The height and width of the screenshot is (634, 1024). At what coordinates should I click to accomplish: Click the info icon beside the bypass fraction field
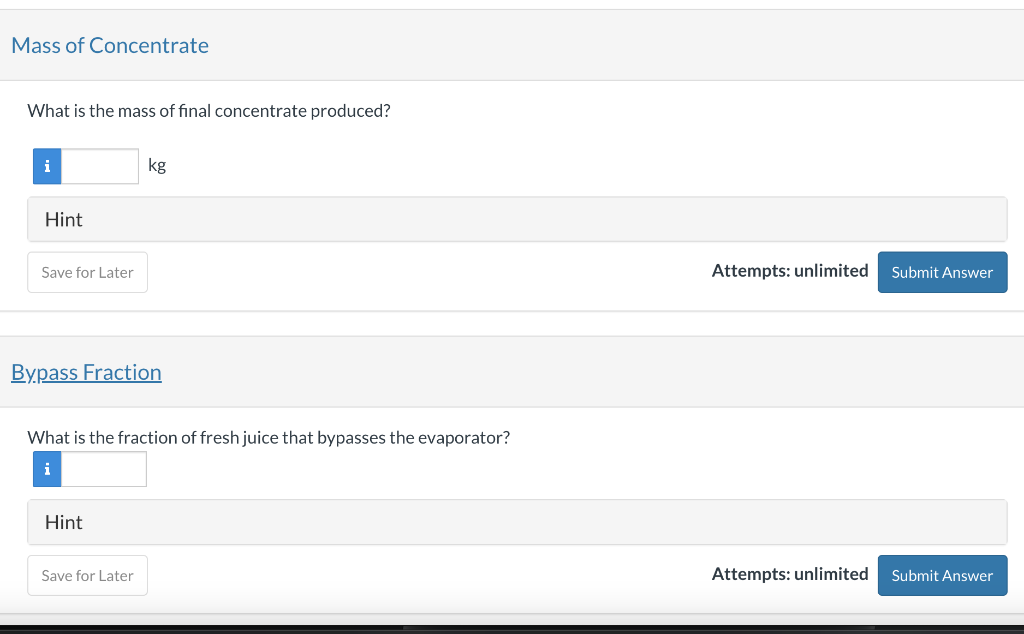tap(47, 469)
